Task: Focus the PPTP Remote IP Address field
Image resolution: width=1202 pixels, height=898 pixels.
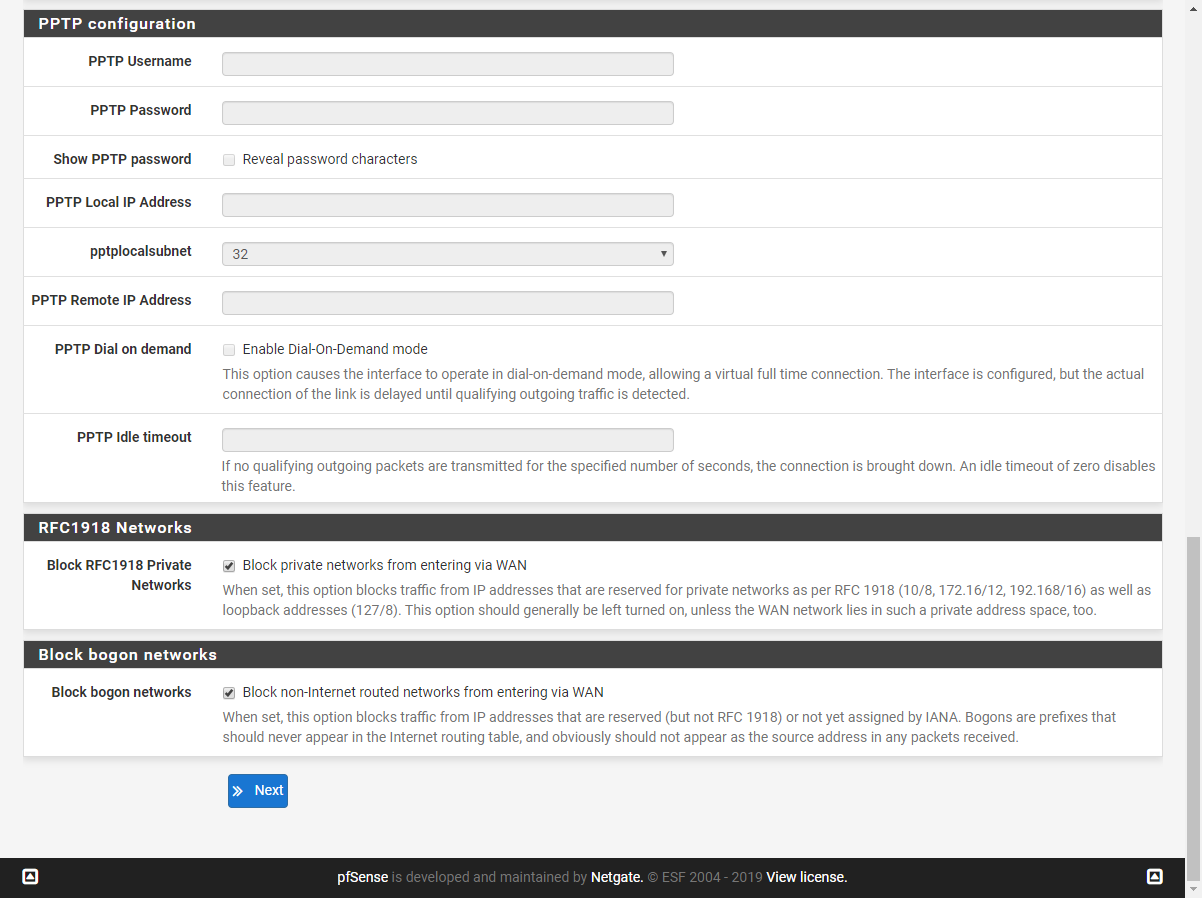Action: pyautogui.click(x=447, y=303)
